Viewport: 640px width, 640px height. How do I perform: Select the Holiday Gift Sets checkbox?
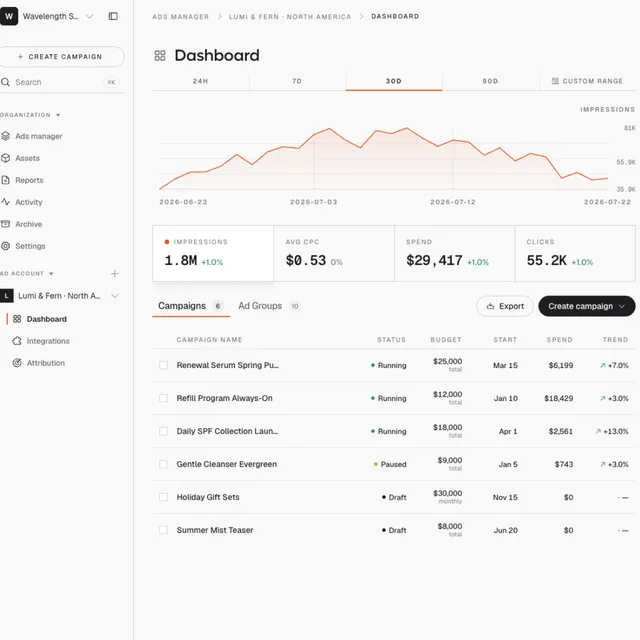tap(163, 497)
